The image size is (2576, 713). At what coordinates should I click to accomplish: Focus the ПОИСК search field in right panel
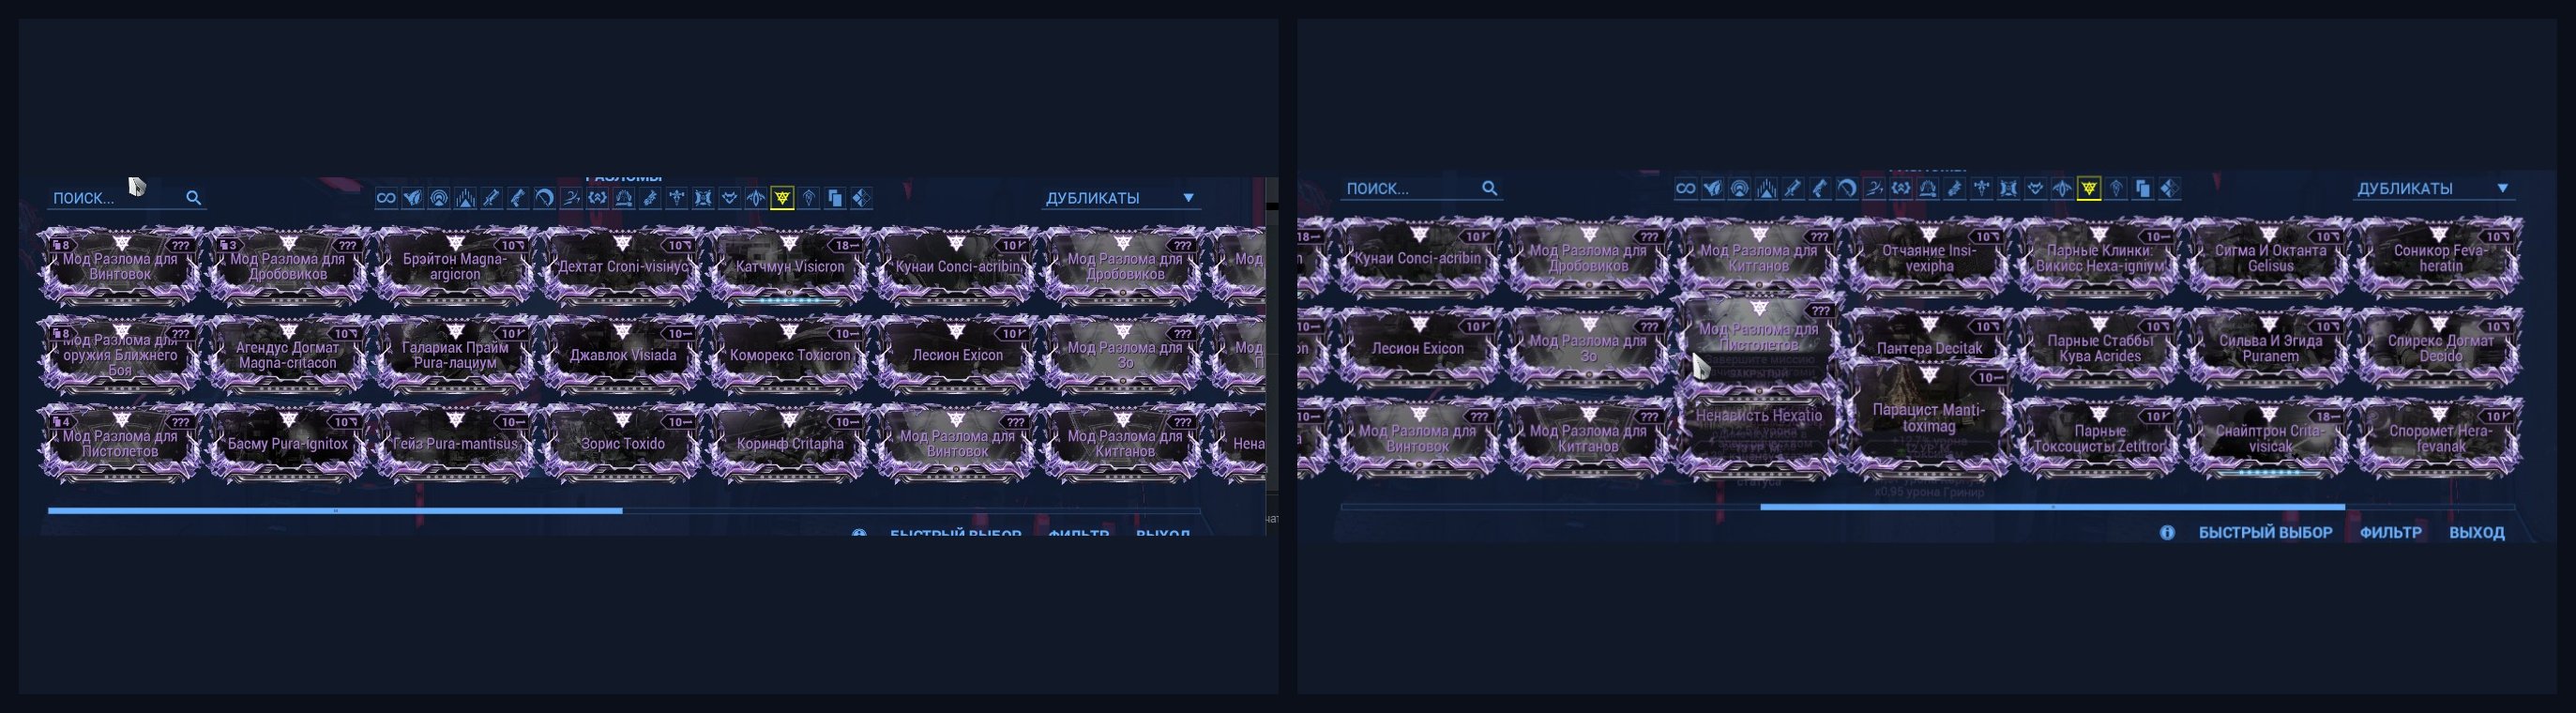click(1421, 188)
